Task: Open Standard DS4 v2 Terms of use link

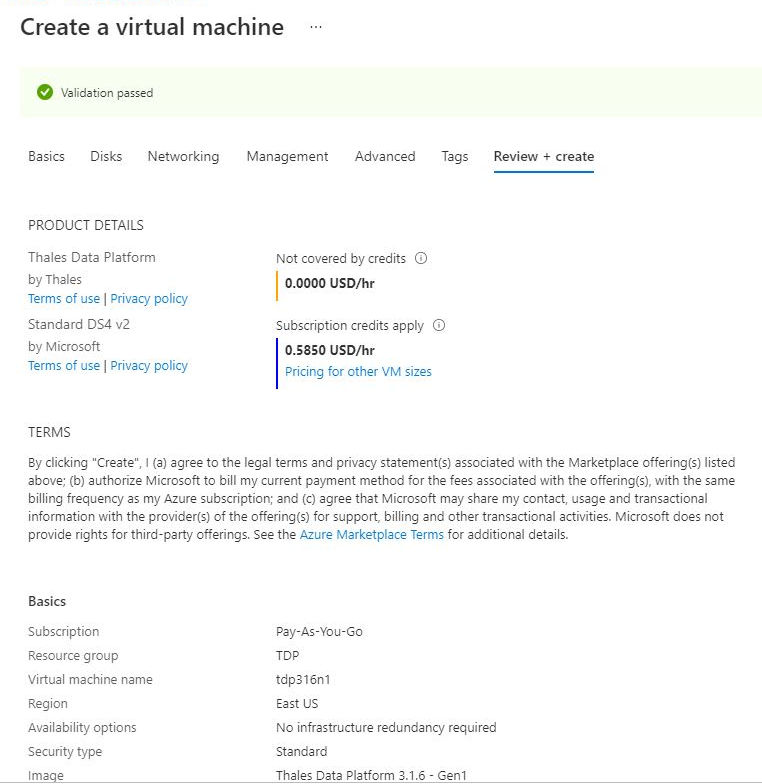Action: click(64, 366)
